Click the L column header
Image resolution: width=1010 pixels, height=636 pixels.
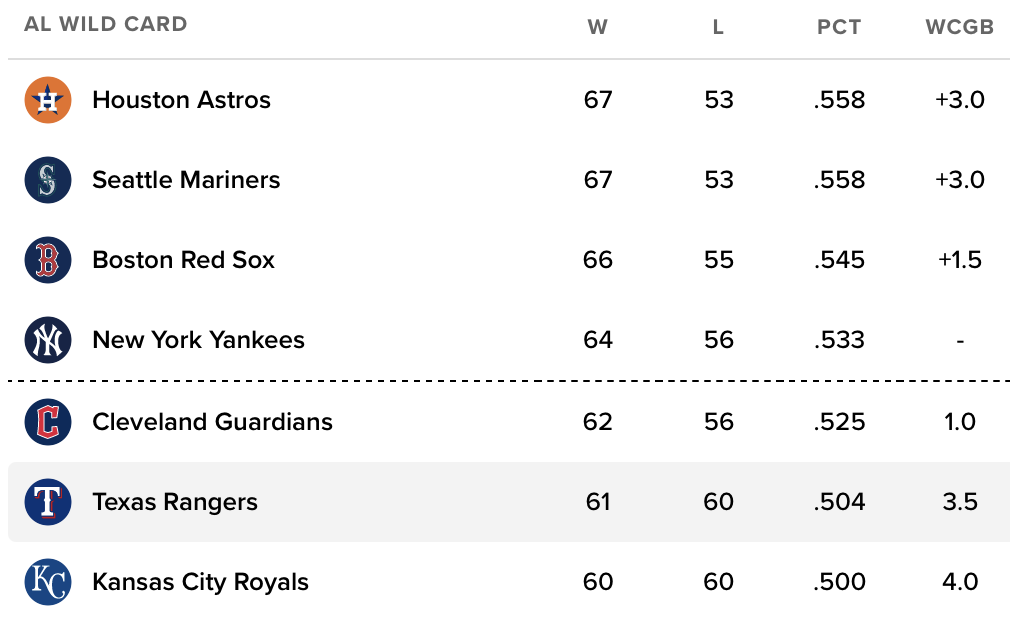(718, 27)
